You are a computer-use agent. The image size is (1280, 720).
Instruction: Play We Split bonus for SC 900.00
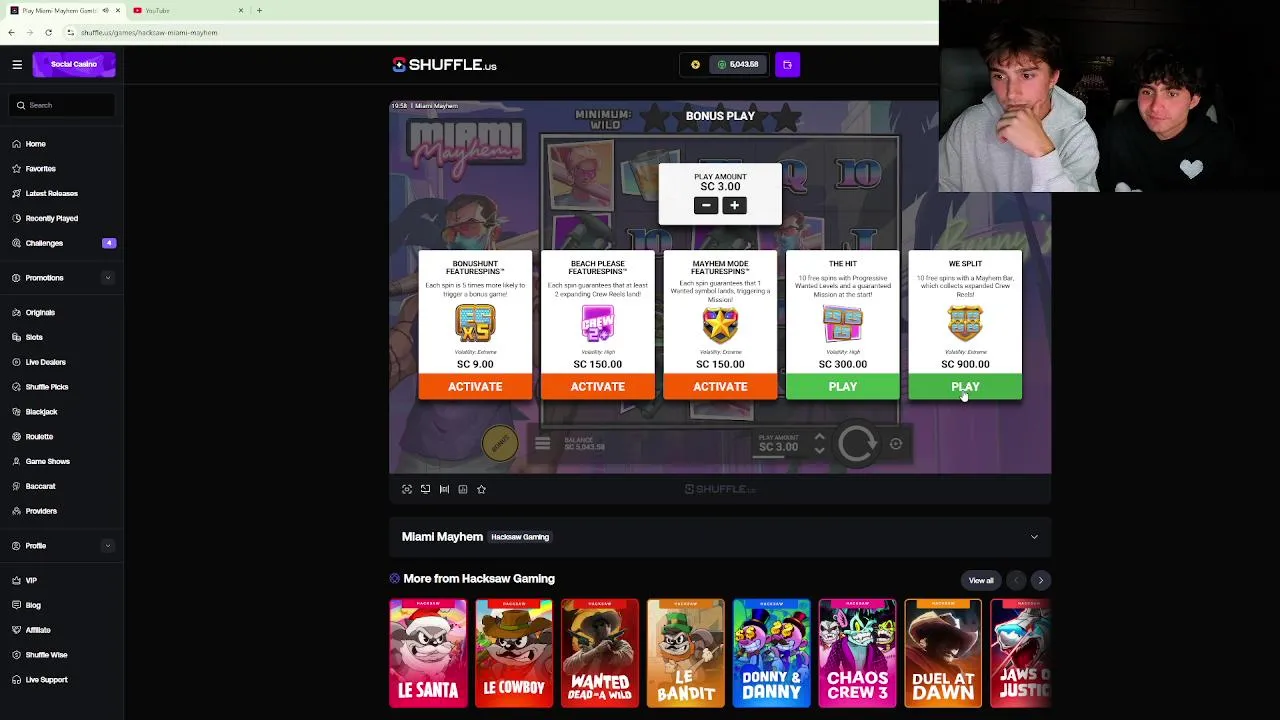point(965,387)
